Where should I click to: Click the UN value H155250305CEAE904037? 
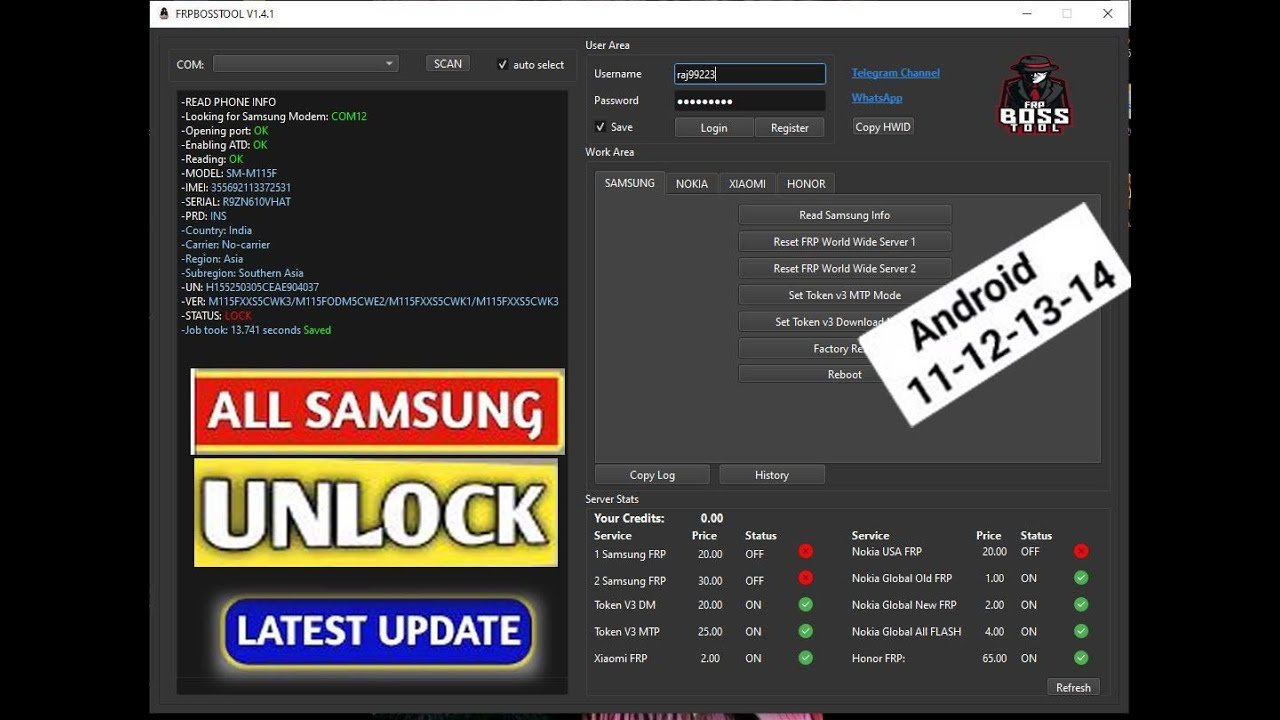(262, 287)
